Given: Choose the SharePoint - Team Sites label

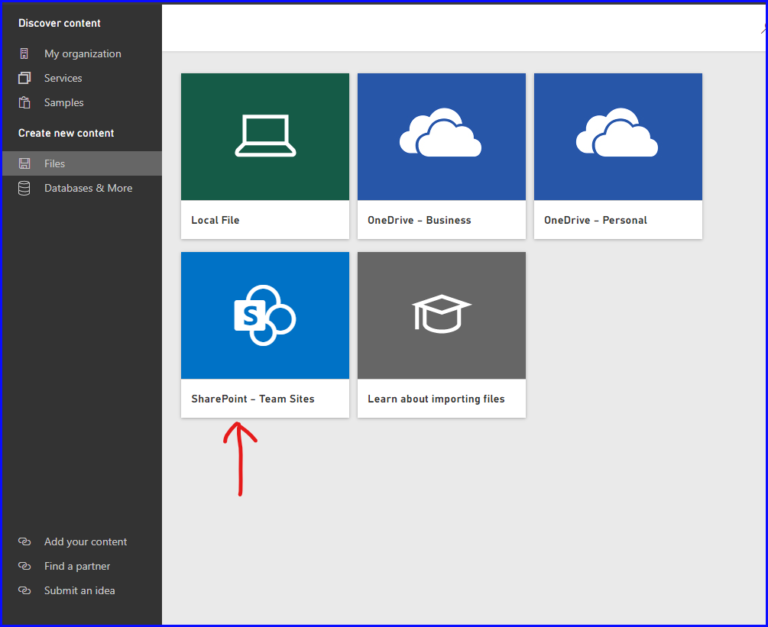Looking at the screenshot, I should pyautogui.click(x=253, y=399).
